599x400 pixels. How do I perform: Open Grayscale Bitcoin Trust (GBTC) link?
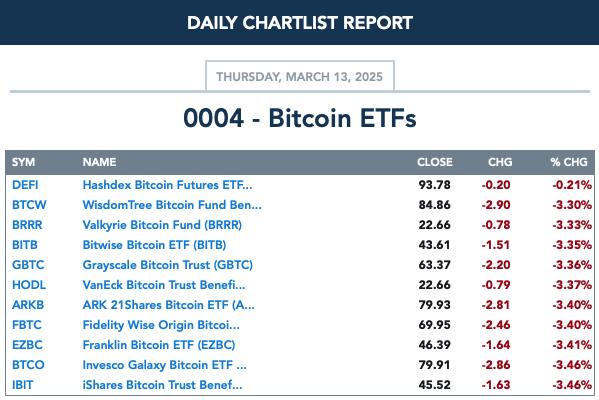tap(168, 265)
